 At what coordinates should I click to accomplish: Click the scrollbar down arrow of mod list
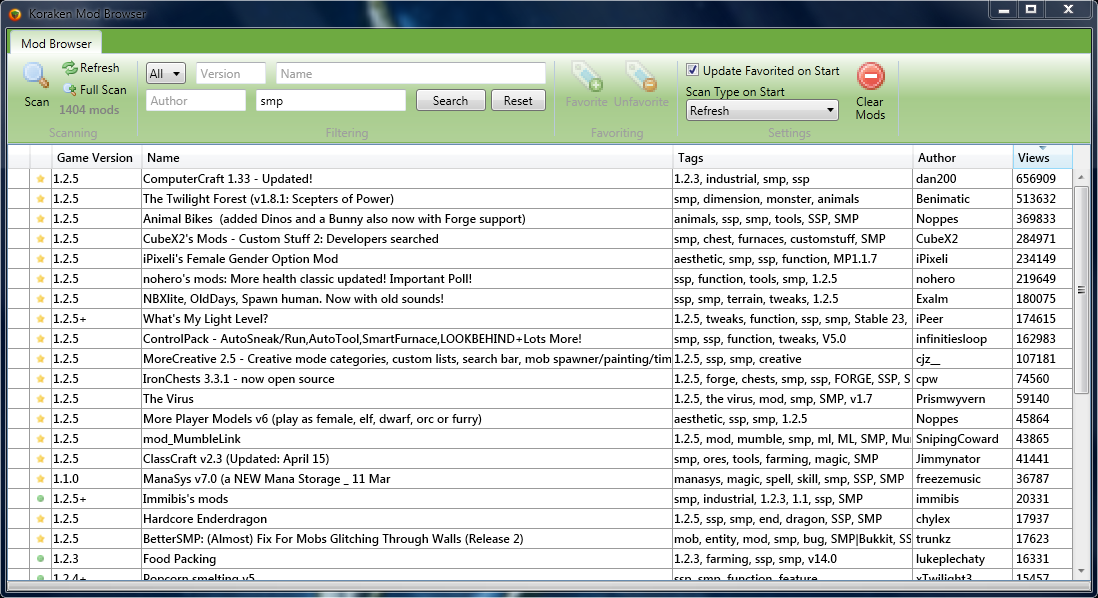(x=1080, y=571)
